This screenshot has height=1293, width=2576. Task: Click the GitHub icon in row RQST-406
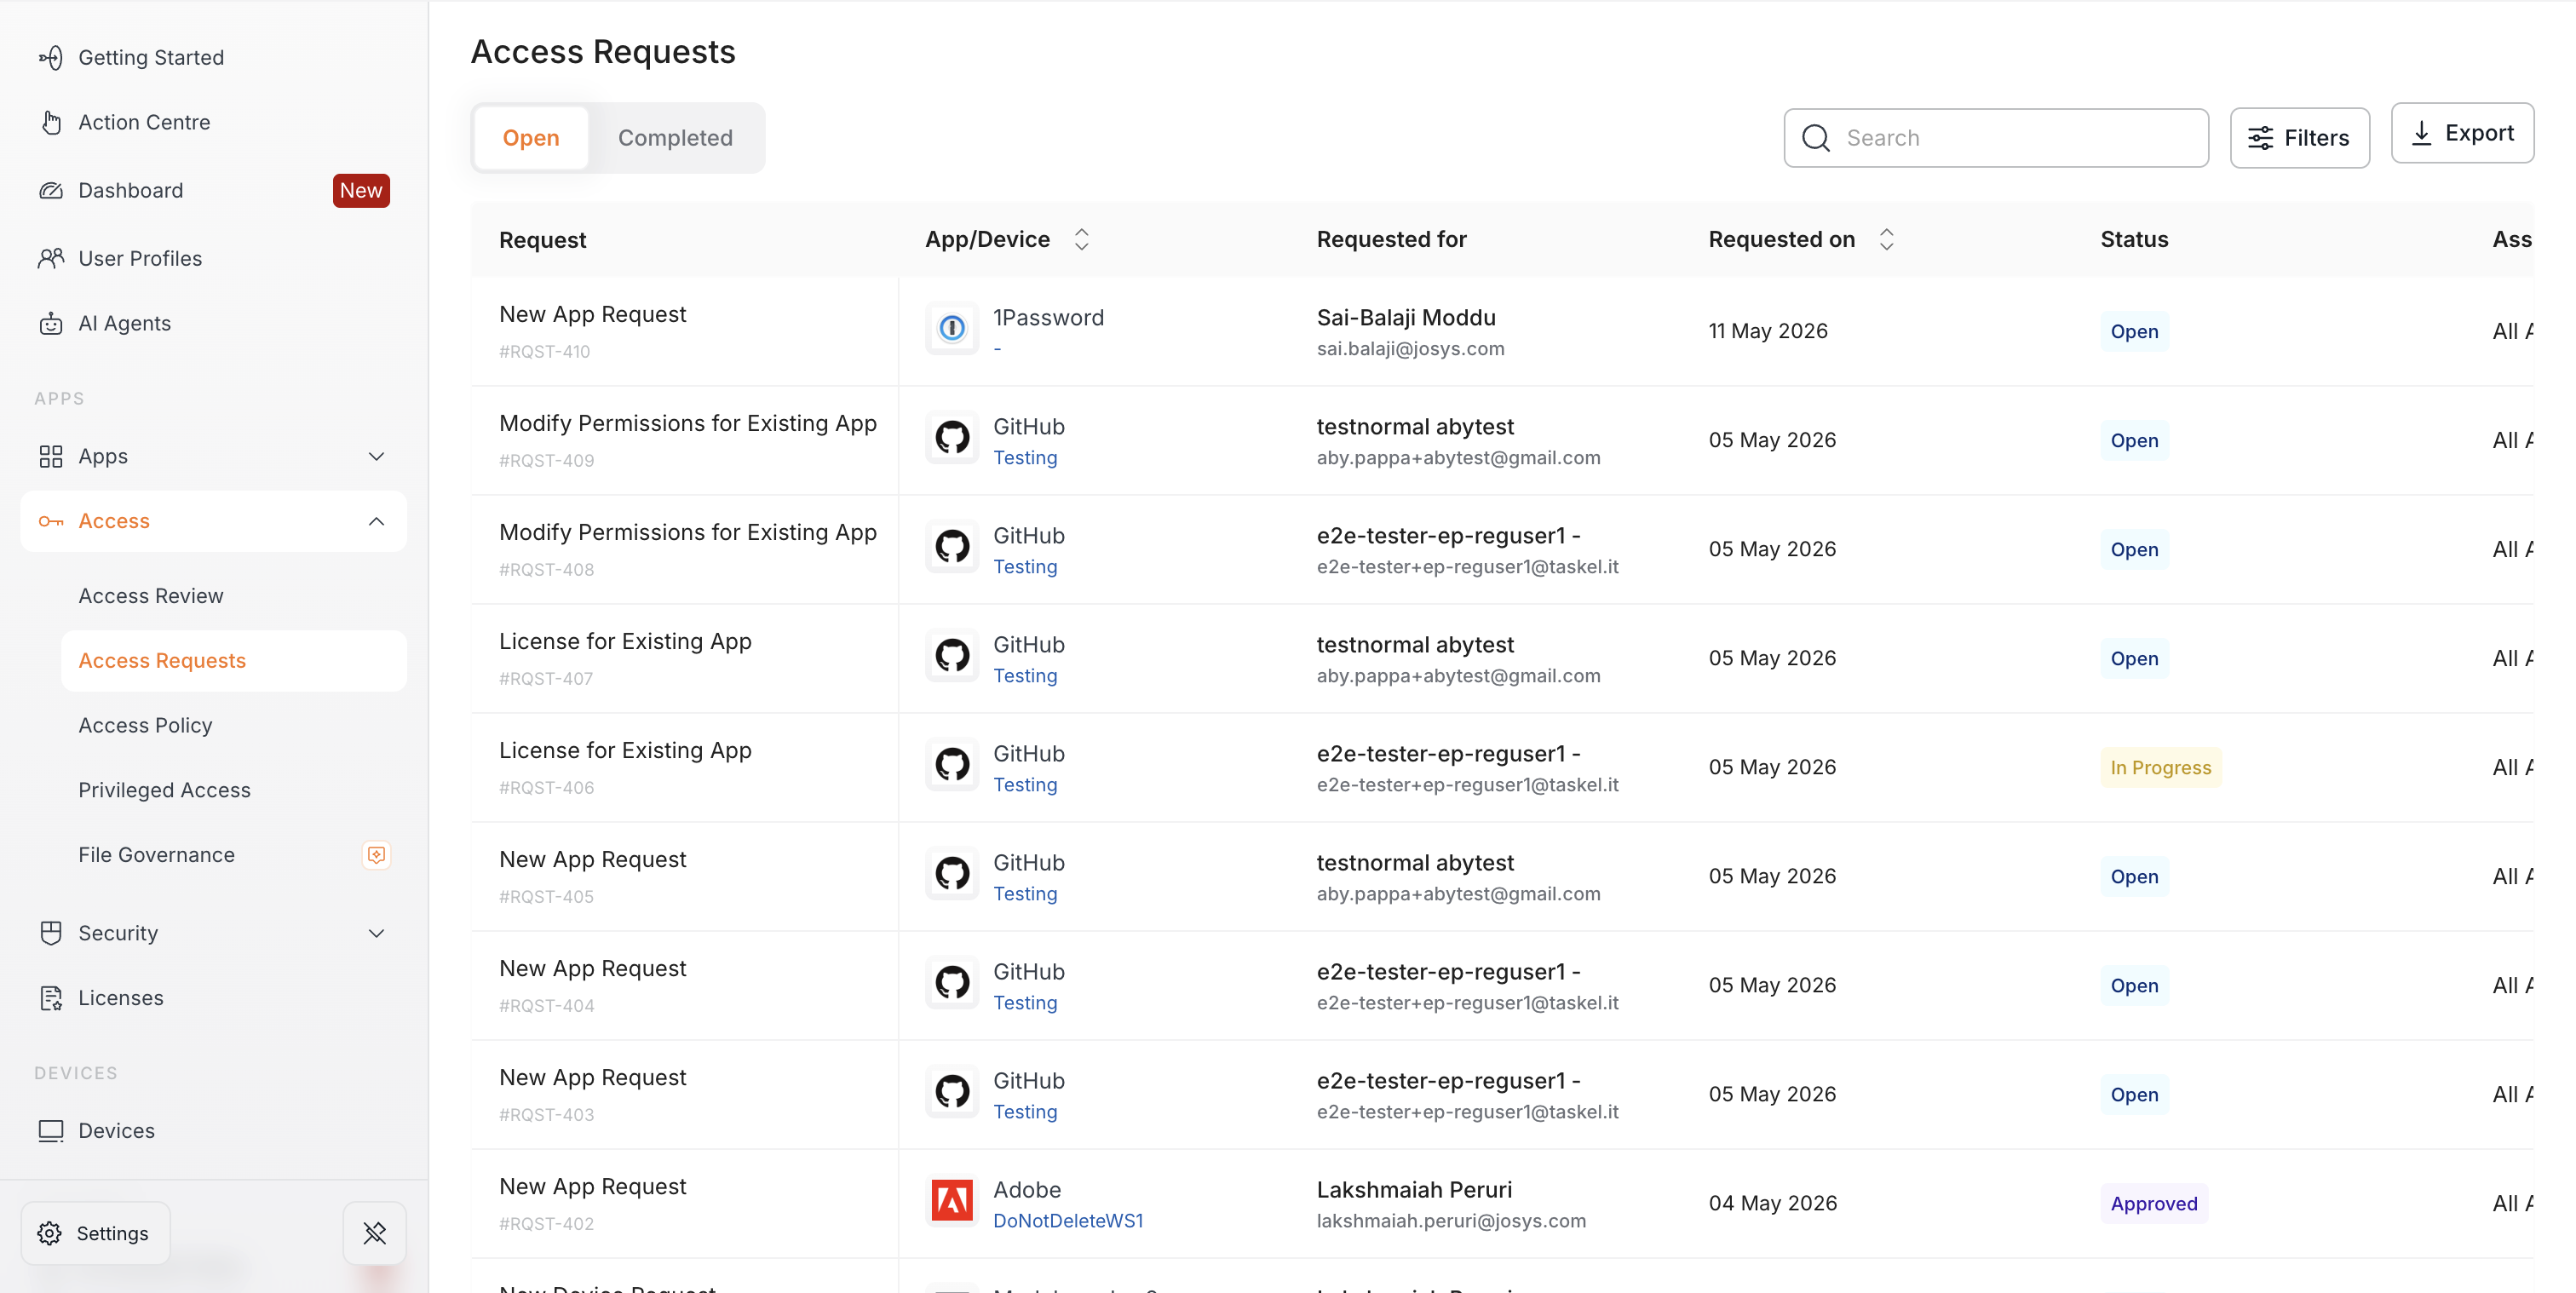click(952, 764)
